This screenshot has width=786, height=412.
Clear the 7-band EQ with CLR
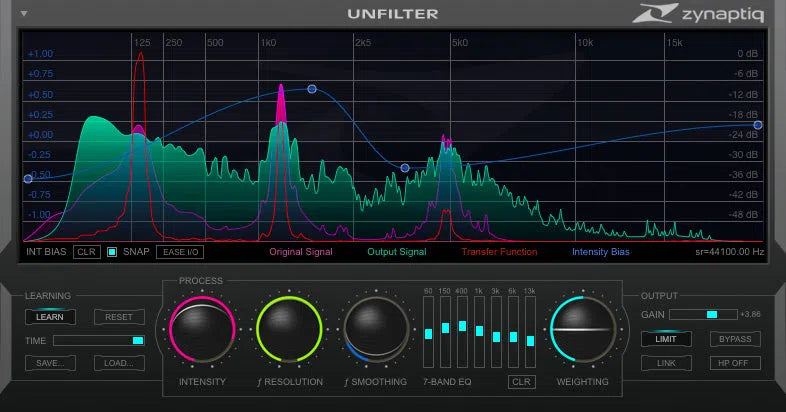pos(521,382)
